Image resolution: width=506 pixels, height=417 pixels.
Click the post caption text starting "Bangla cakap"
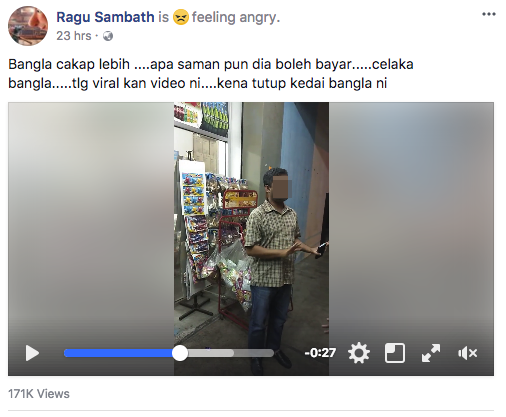[x=211, y=74]
